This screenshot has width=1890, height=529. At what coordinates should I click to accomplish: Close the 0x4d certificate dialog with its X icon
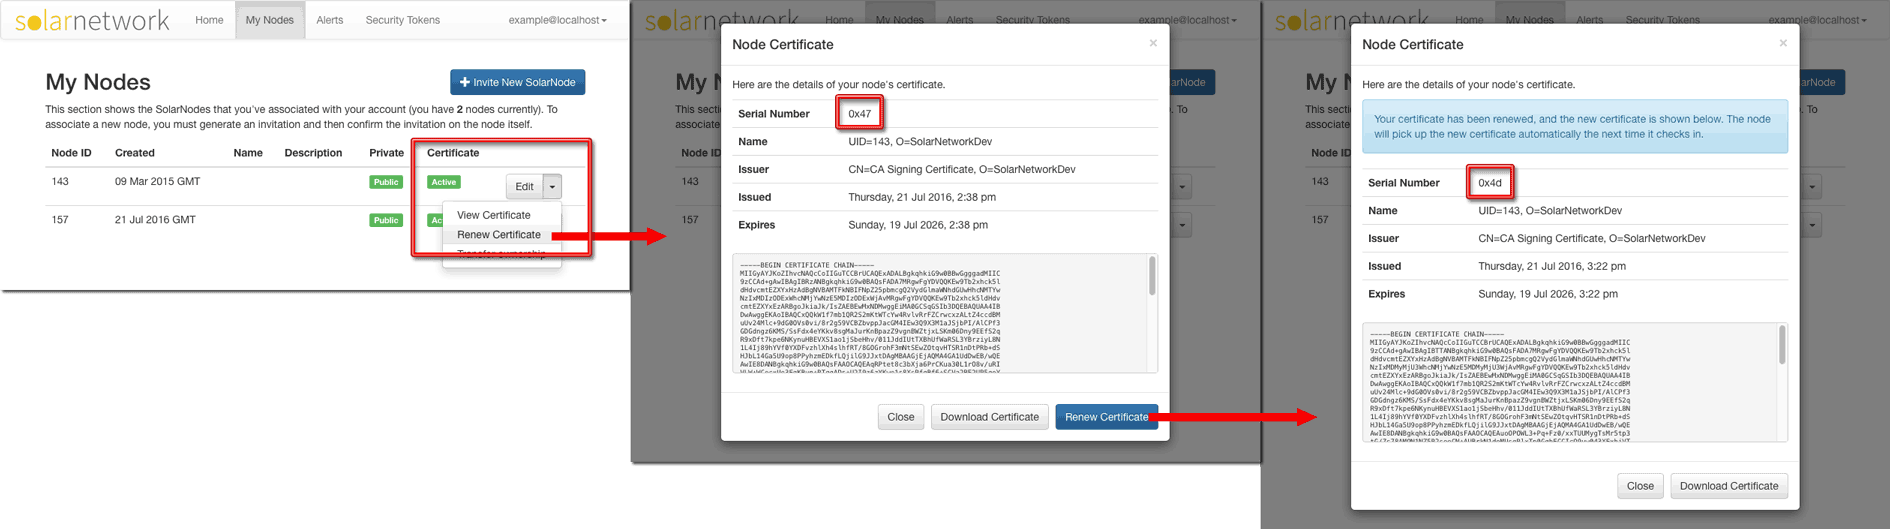pyautogui.click(x=1783, y=43)
